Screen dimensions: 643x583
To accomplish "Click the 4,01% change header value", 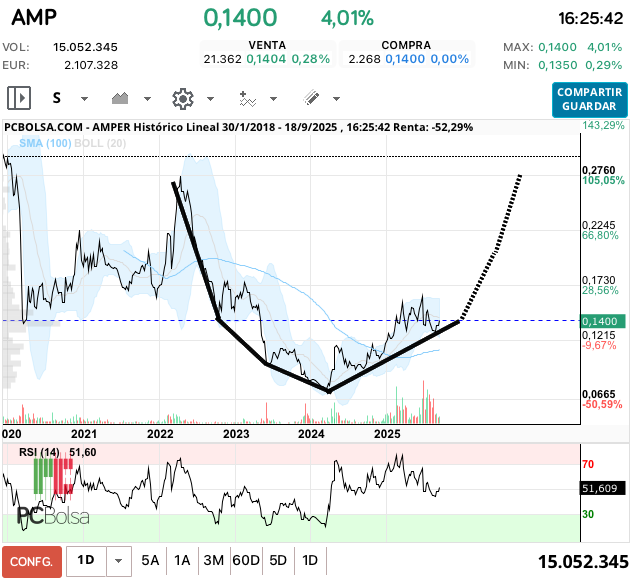I will tap(347, 18).
